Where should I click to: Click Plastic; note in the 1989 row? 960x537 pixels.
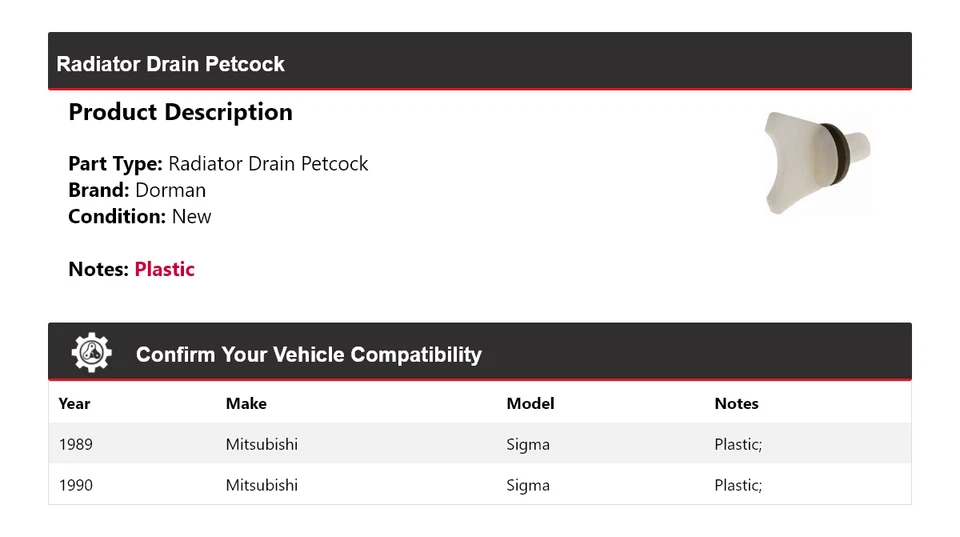click(x=738, y=444)
